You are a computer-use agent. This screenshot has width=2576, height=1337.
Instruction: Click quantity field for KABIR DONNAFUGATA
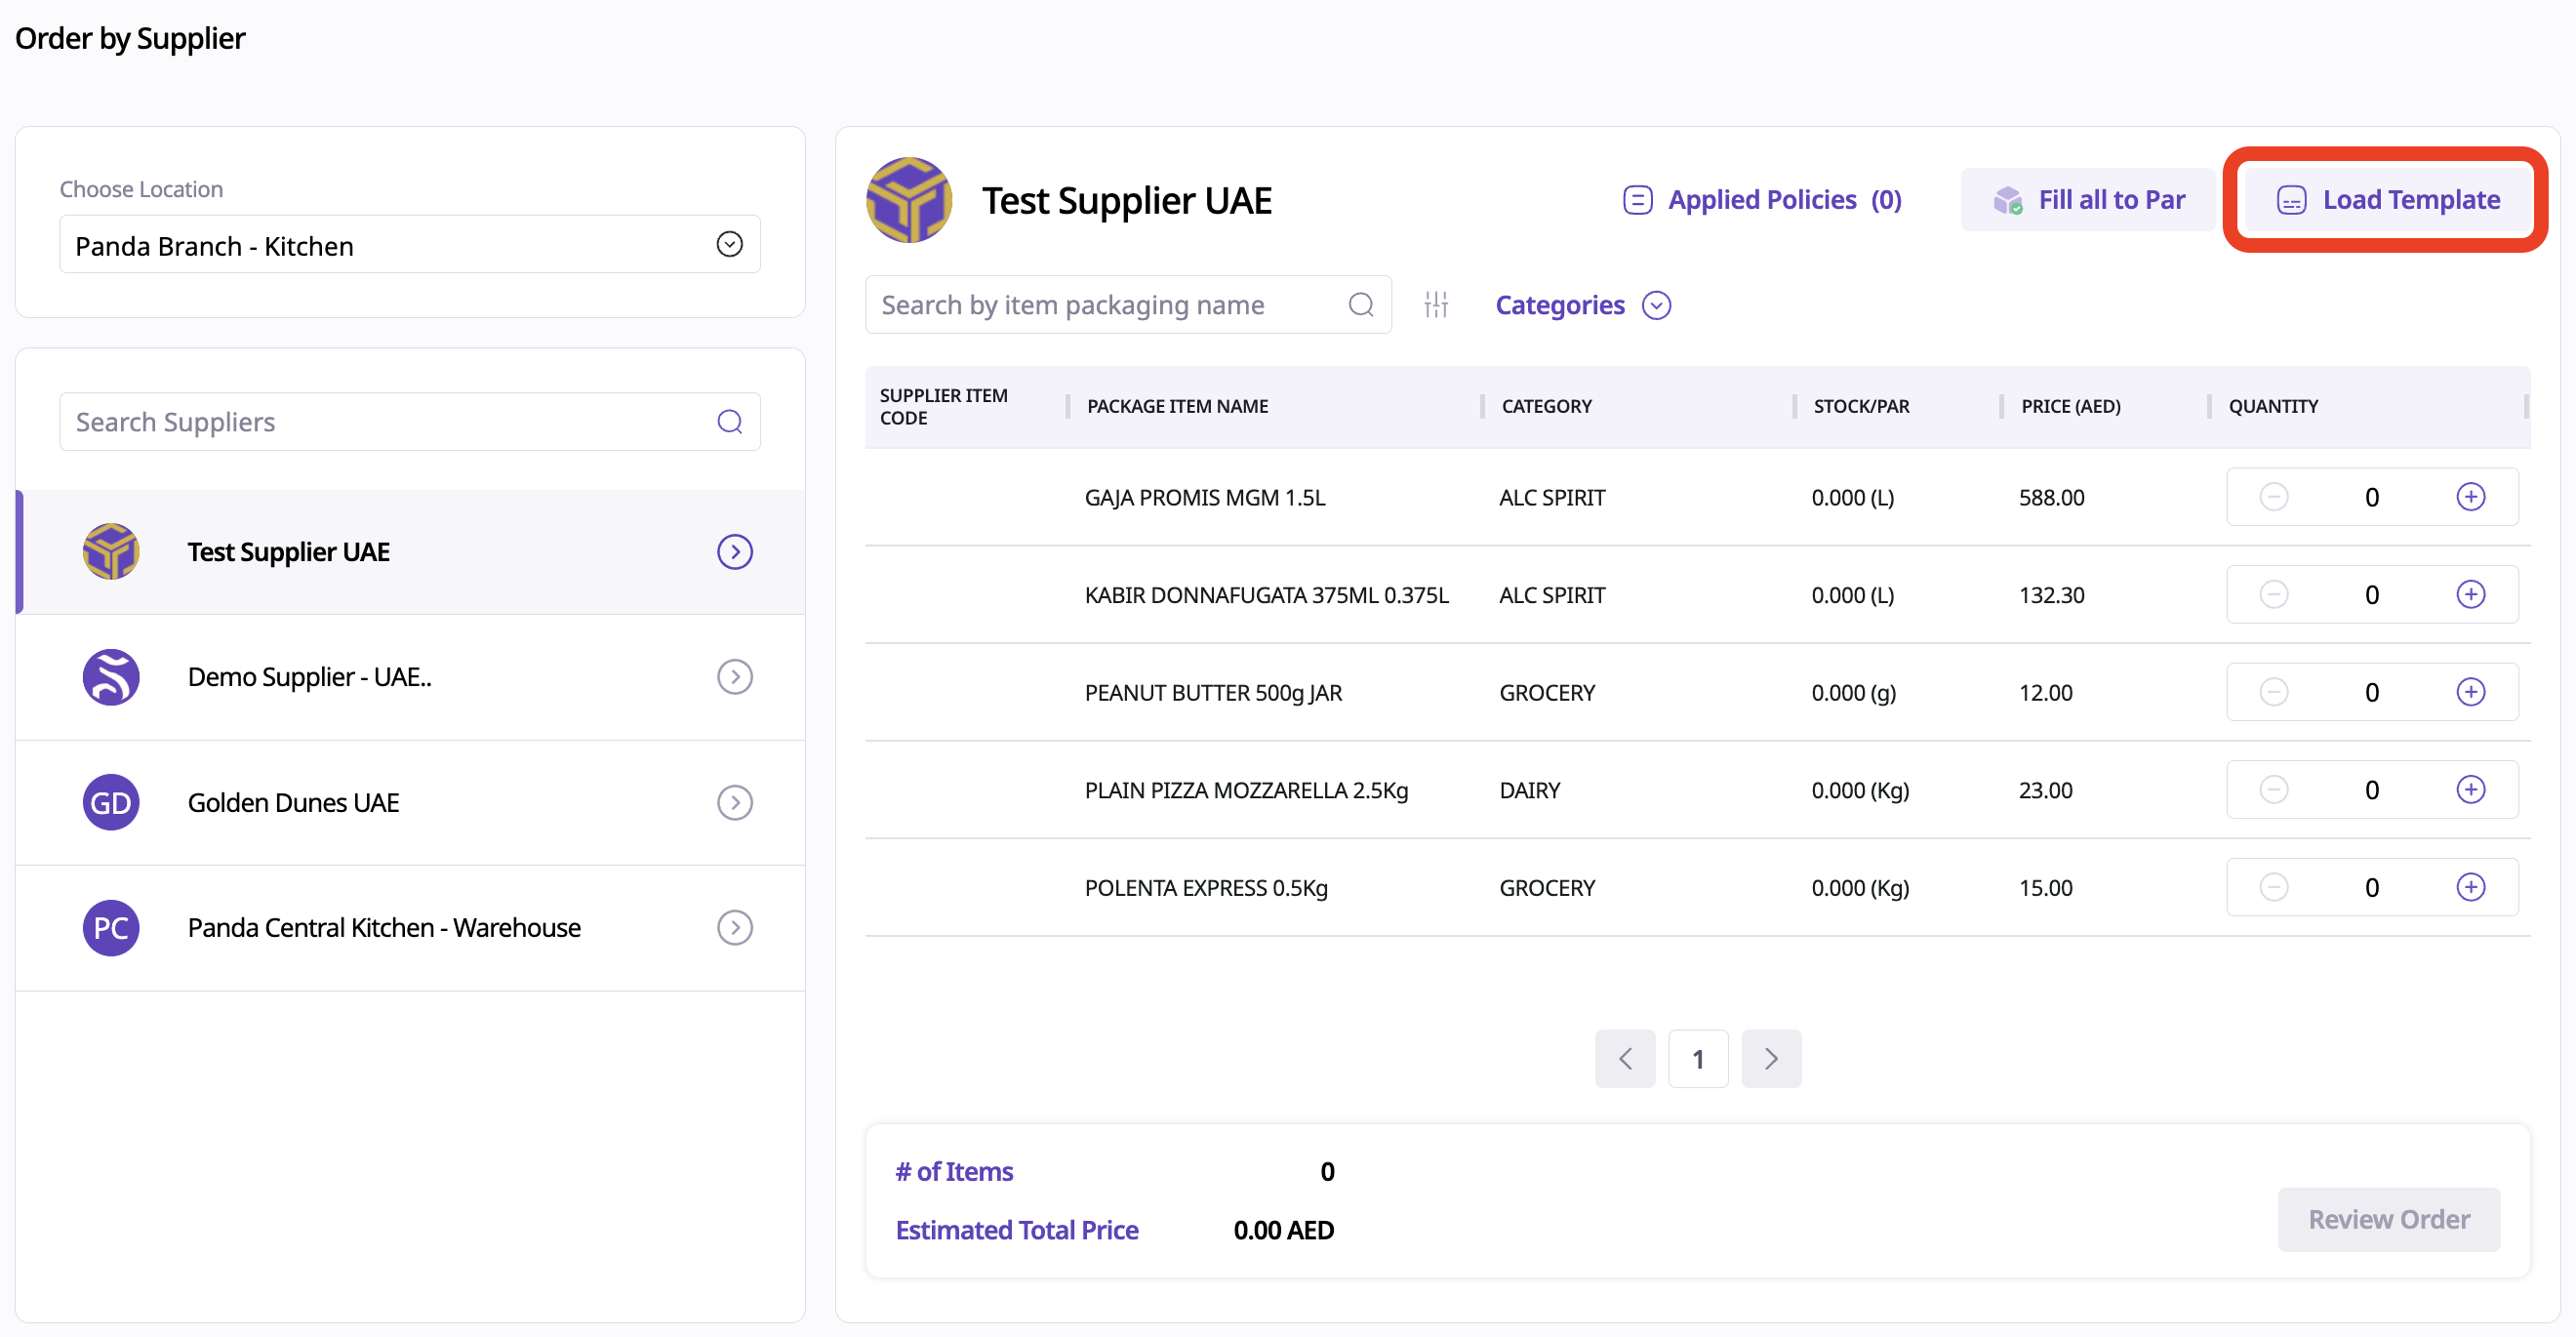pyautogui.click(x=2371, y=595)
